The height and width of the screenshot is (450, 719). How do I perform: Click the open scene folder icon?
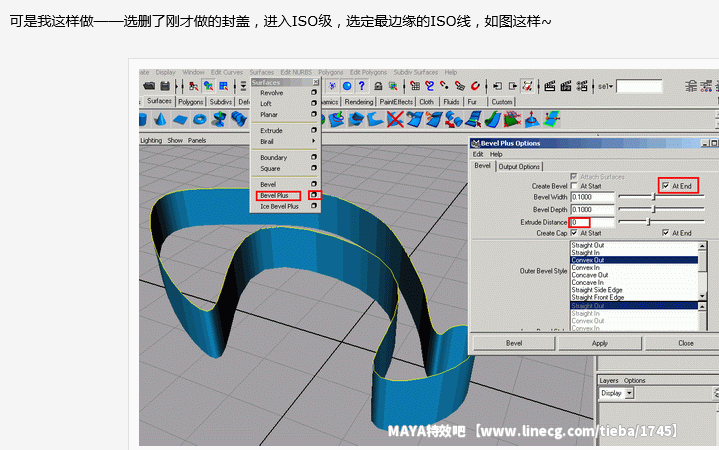pyautogui.click(x=149, y=86)
